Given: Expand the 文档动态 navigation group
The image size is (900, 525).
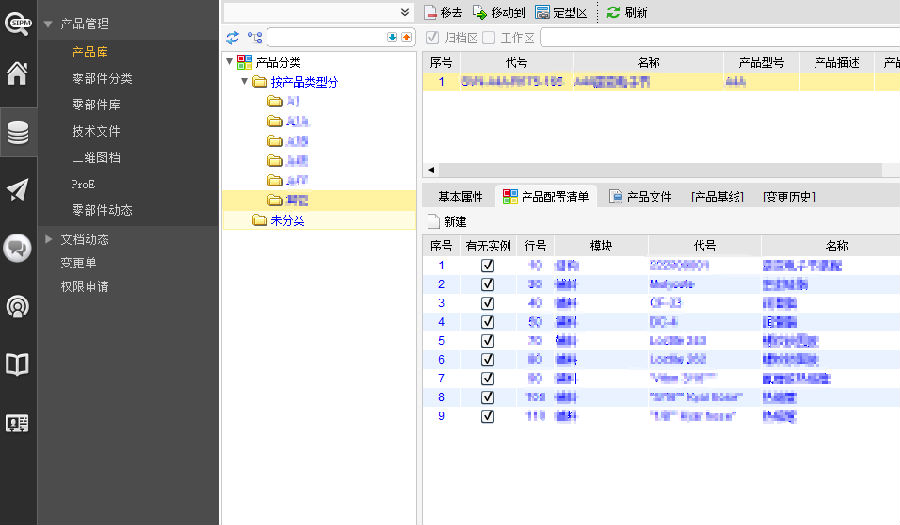Looking at the screenshot, I should click(x=49, y=239).
